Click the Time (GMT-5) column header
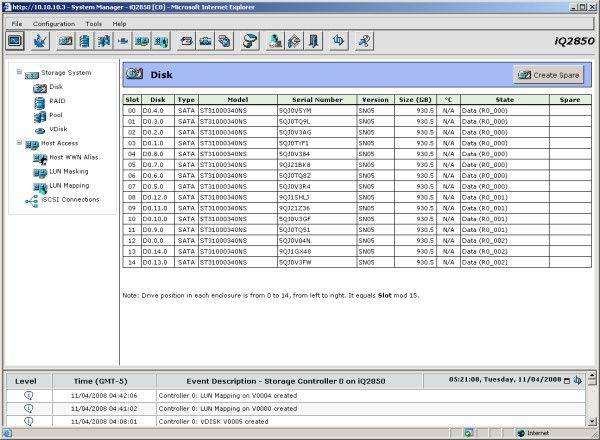Viewport: 600px width, 440px height. point(101,381)
